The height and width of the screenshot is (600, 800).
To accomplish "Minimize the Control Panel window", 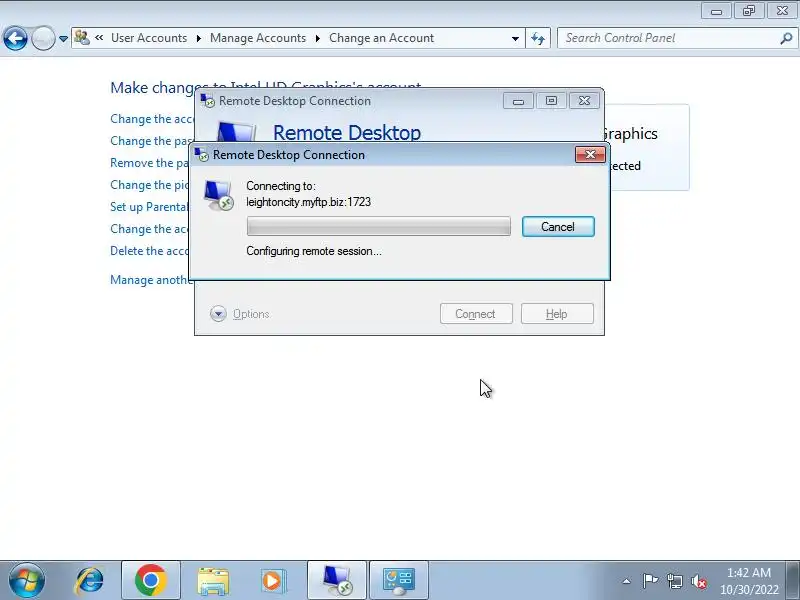I will coord(716,11).
